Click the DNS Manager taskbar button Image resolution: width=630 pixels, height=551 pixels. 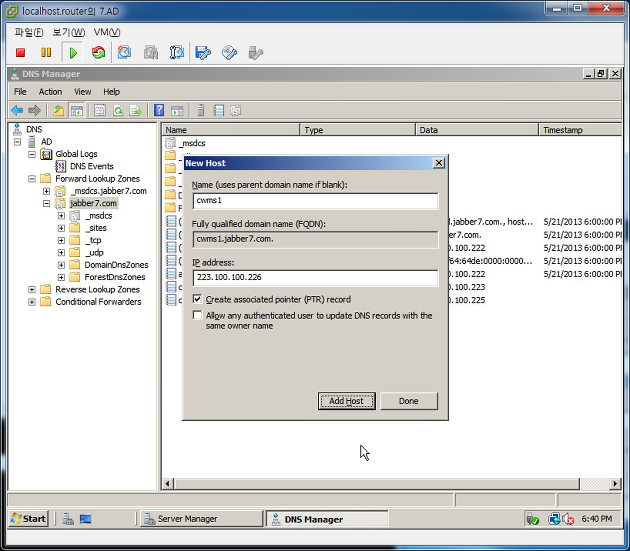point(327,519)
